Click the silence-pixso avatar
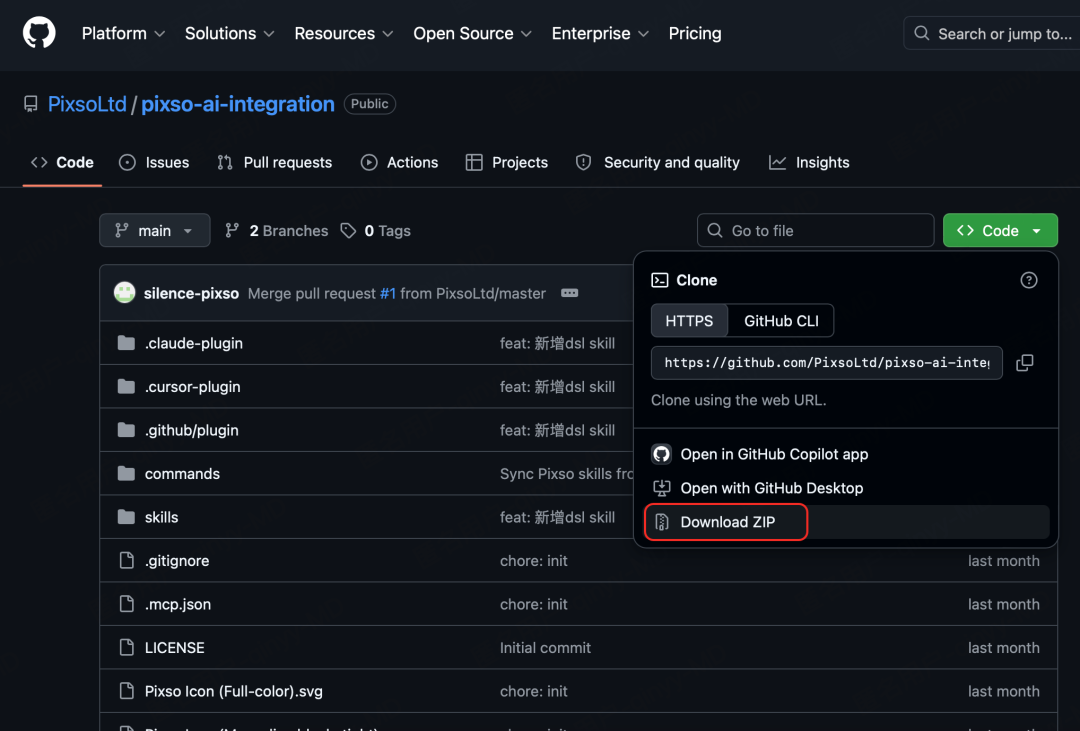Image resolution: width=1080 pixels, height=731 pixels. tap(125, 293)
